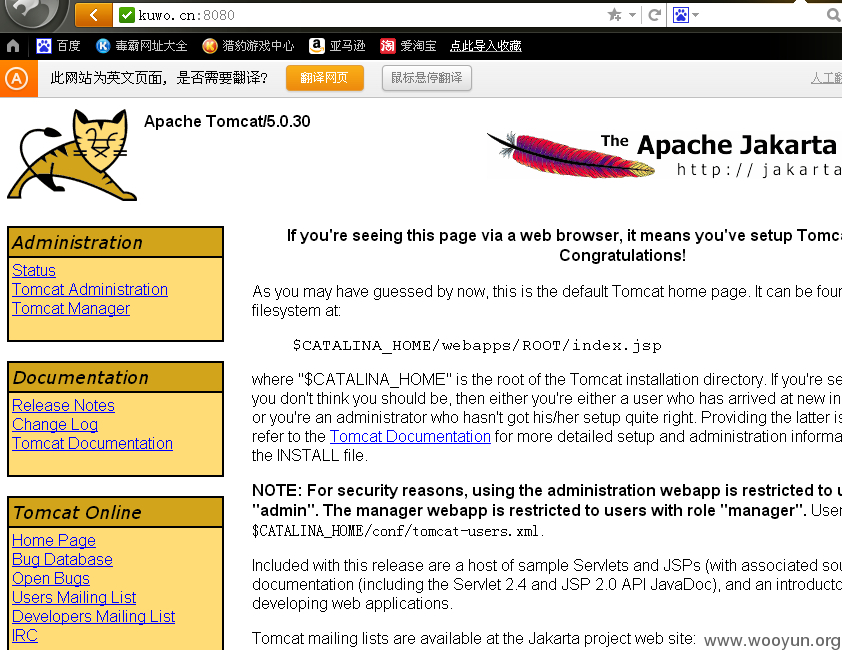Open the 猎豹游戏中心 bookmark
The image size is (842, 650).
pyautogui.click(x=248, y=46)
